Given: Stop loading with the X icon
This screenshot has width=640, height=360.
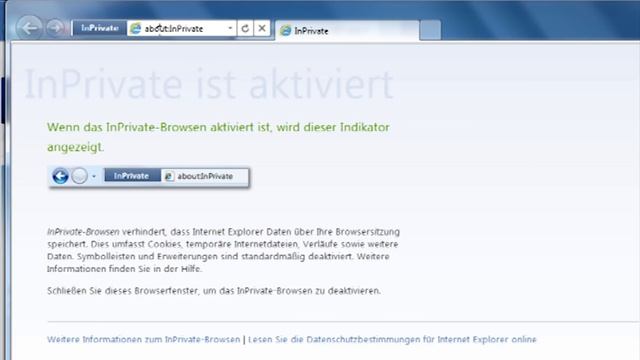Looking at the screenshot, I should click(x=262, y=28).
